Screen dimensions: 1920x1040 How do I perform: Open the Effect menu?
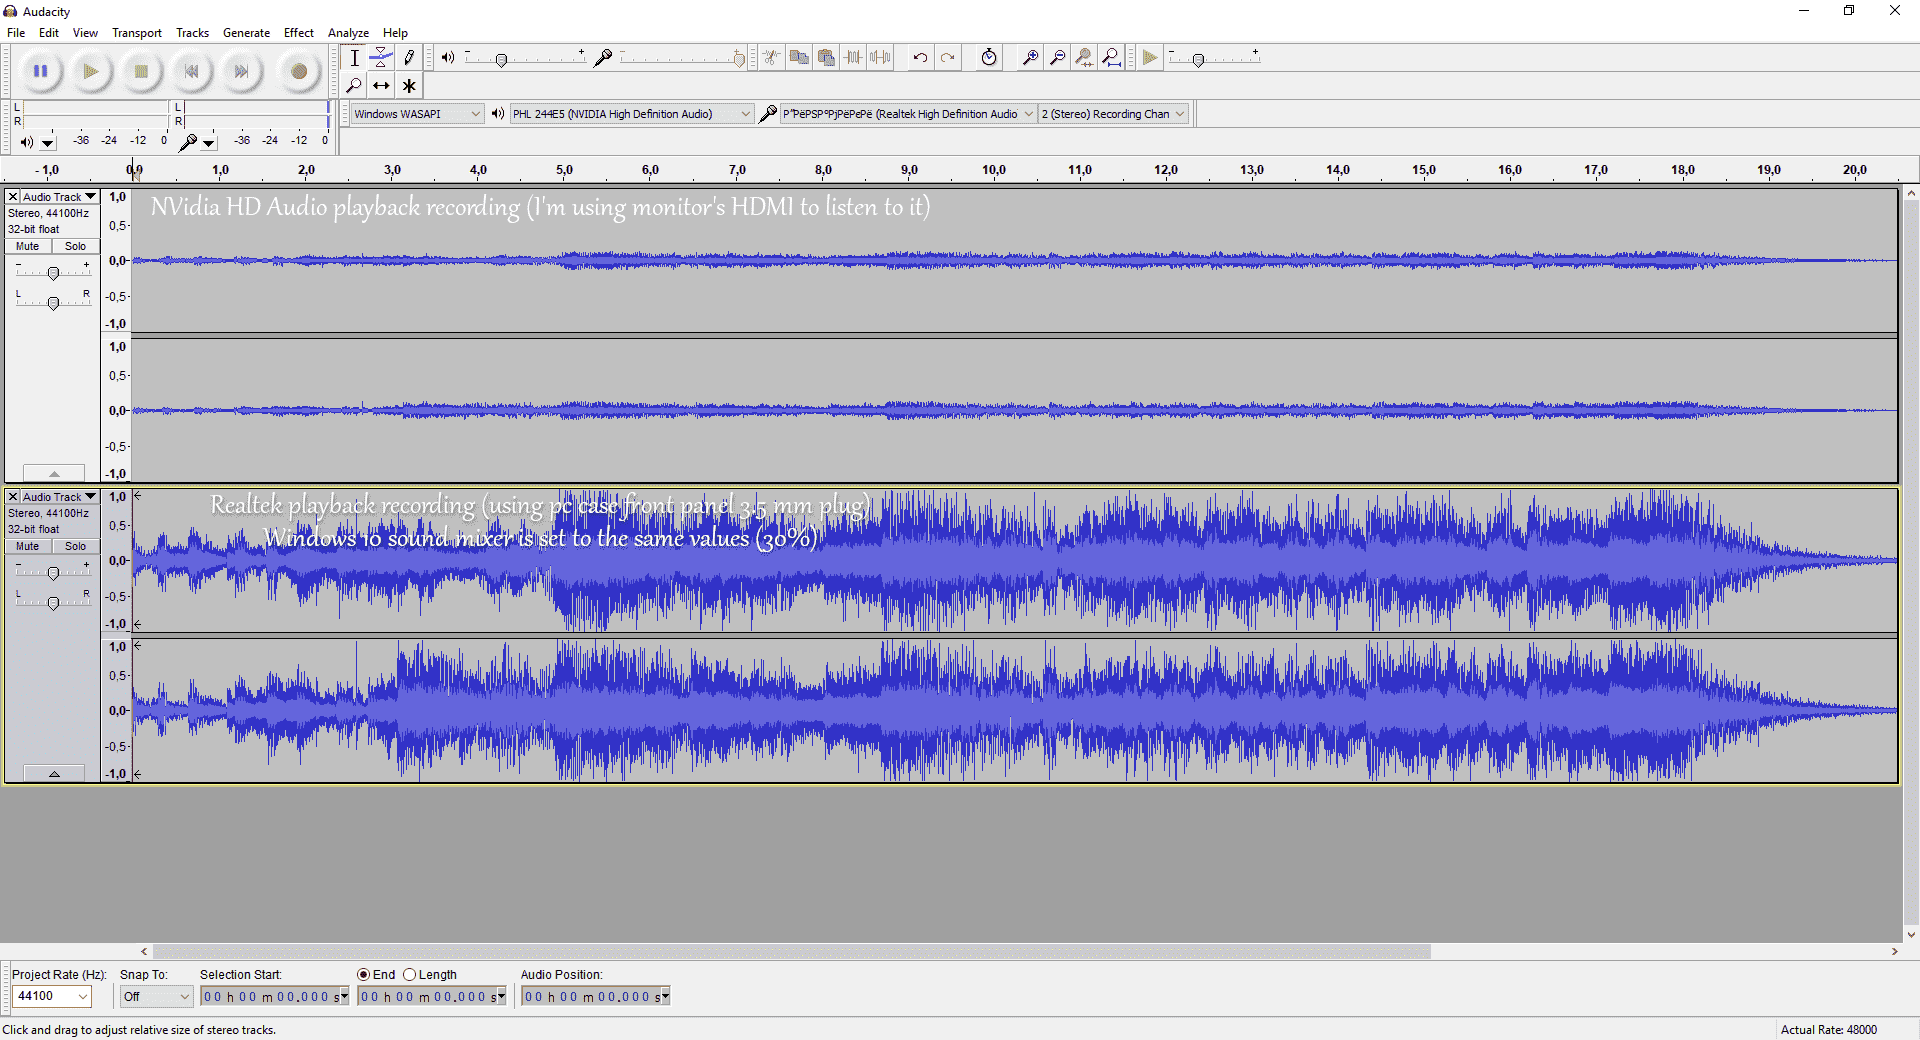pyautogui.click(x=299, y=33)
